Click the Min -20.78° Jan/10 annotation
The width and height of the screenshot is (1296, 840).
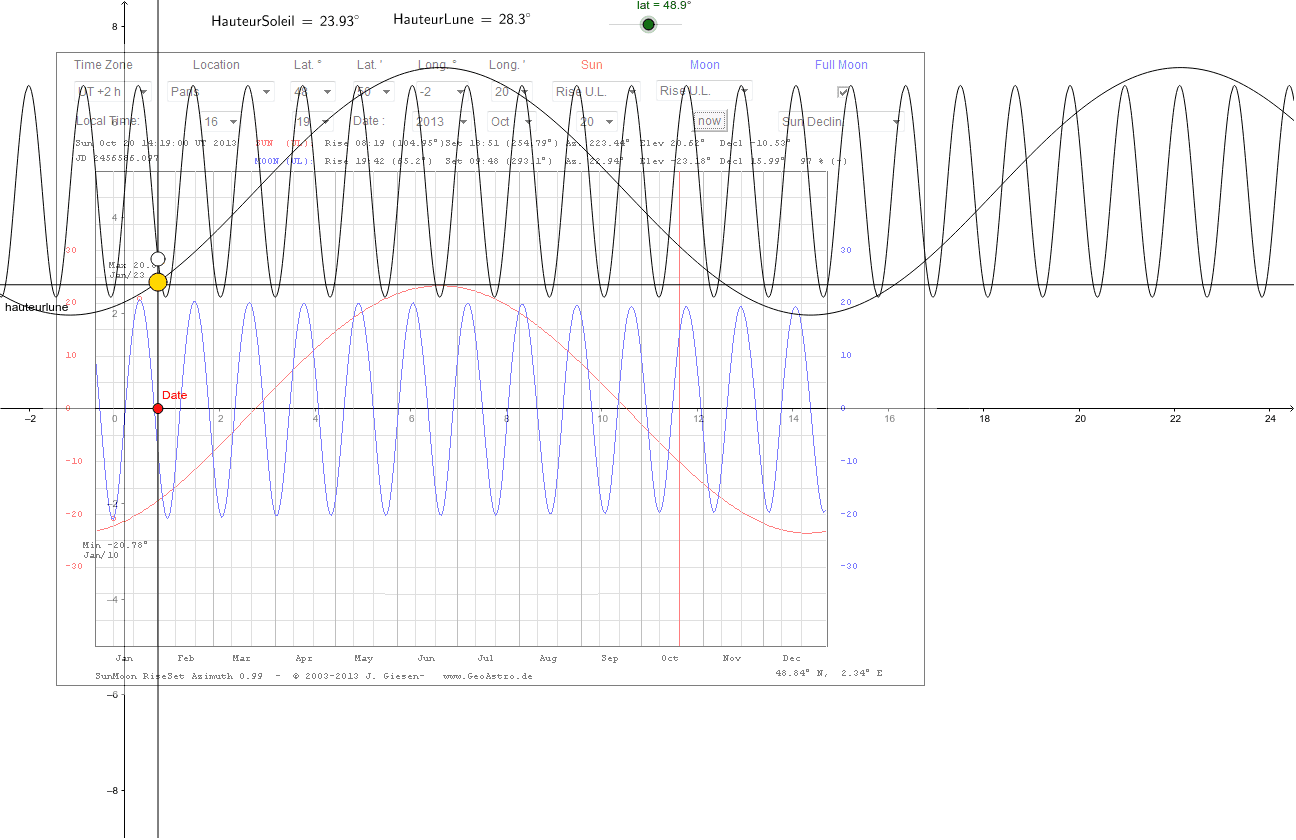(x=114, y=549)
